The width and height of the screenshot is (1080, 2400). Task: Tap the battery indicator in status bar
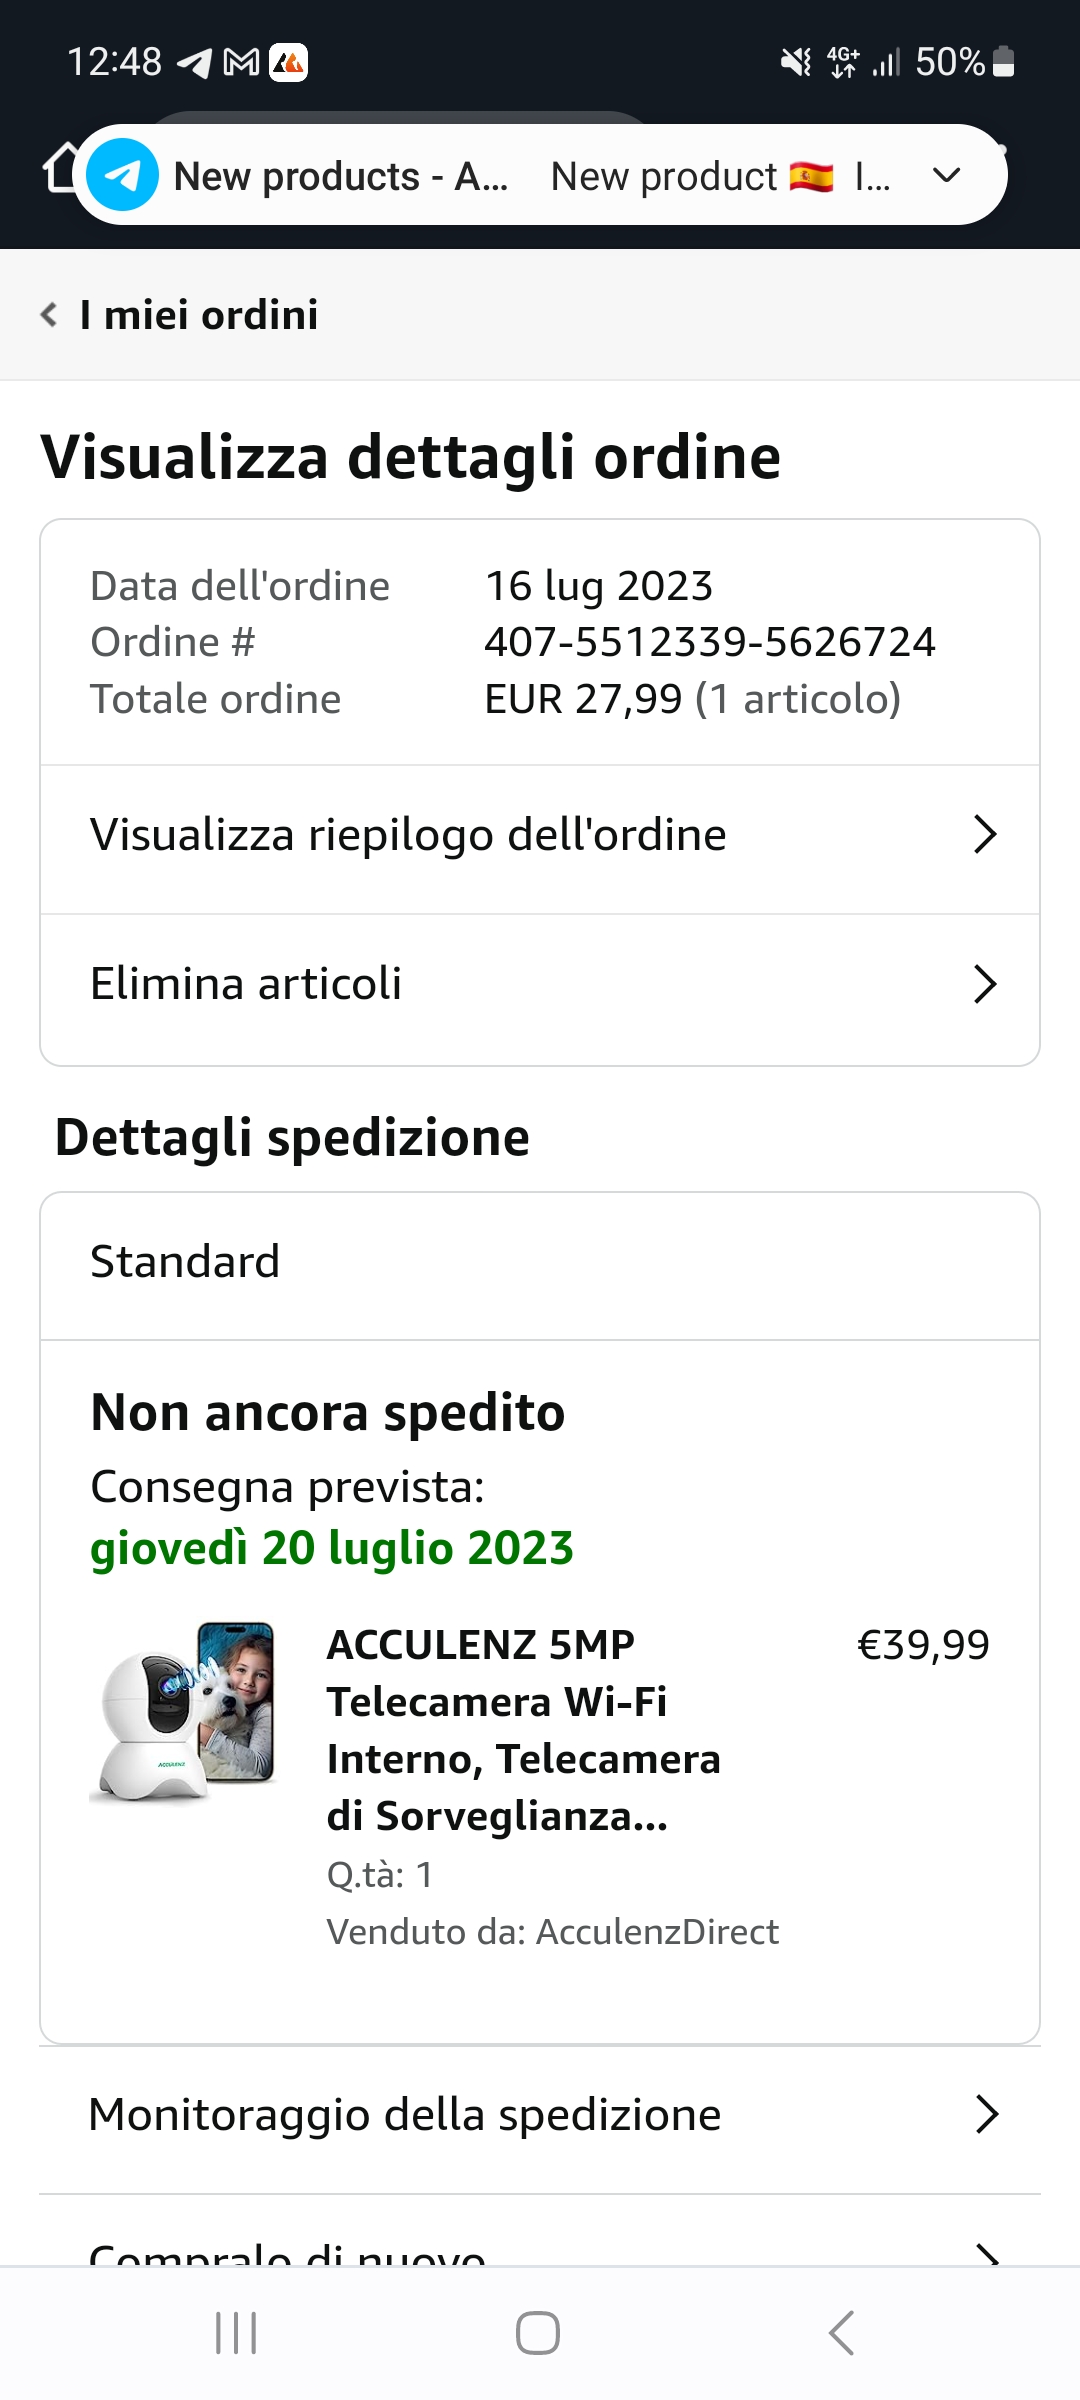tap(1004, 62)
